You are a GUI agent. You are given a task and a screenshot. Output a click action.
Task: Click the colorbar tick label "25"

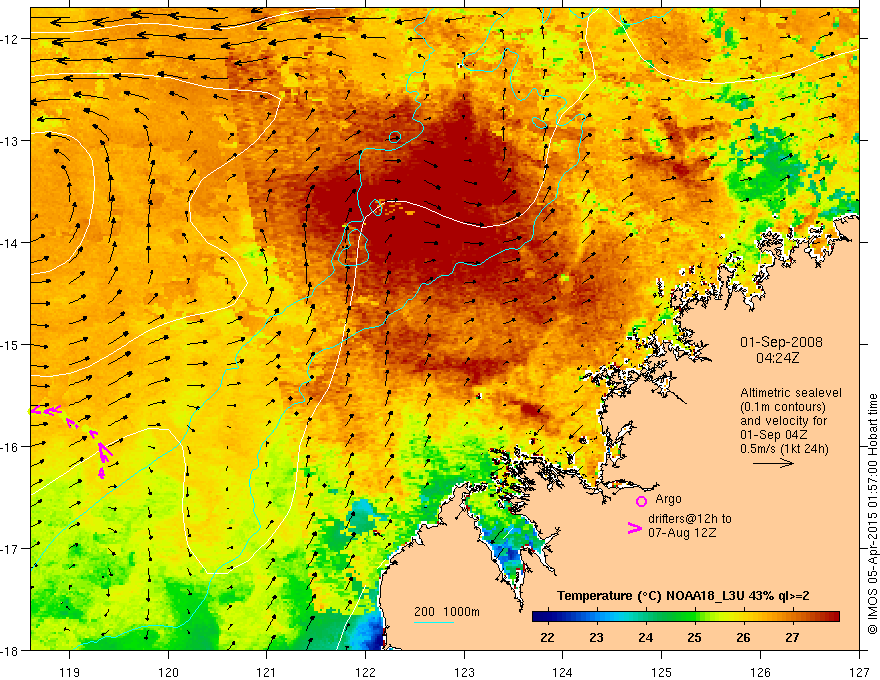point(694,638)
